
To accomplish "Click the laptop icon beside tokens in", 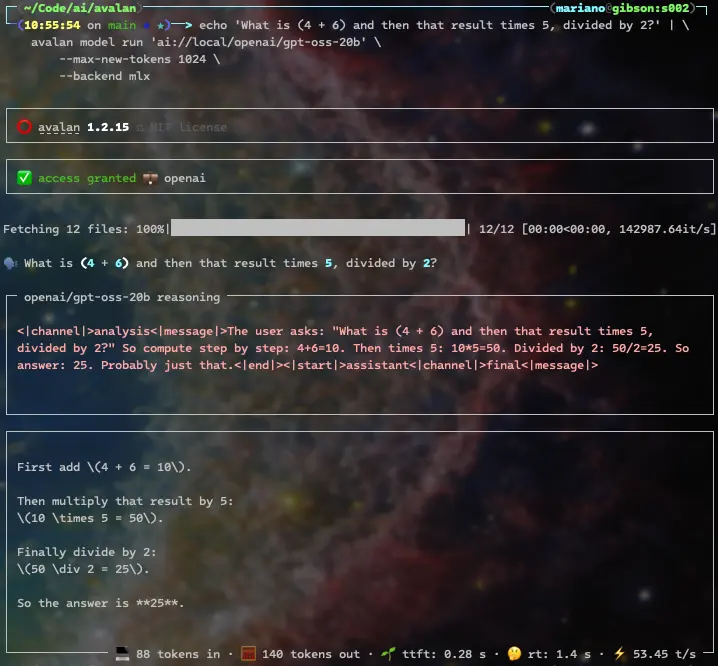I will pyautogui.click(x=122, y=654).
